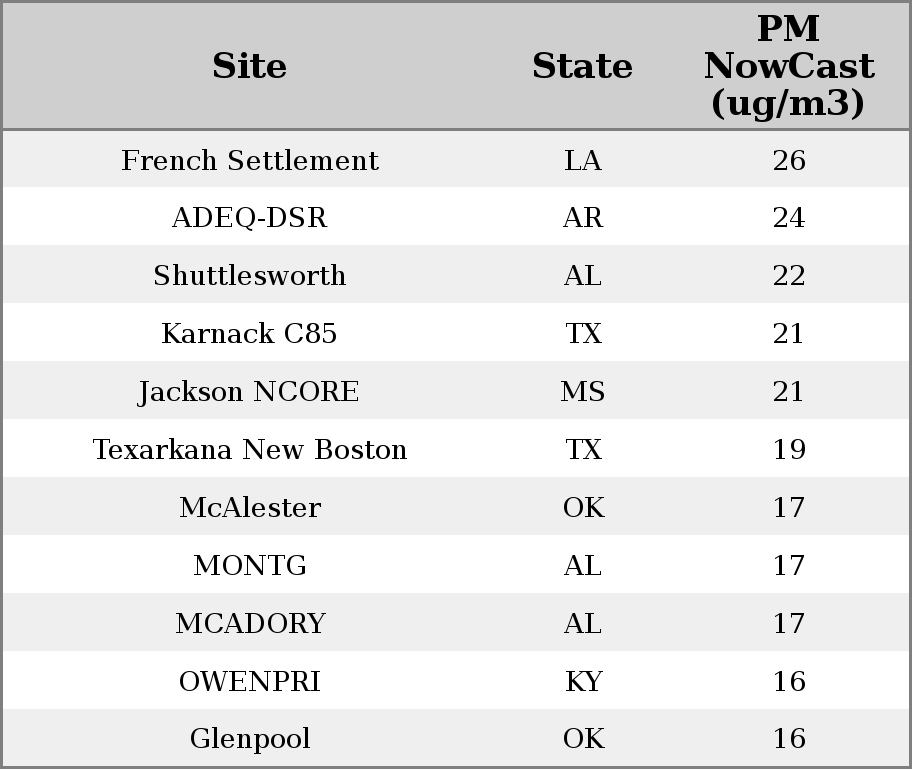Select the KY state cell
This screenshot has height=769, width=912.
(583, 682)
